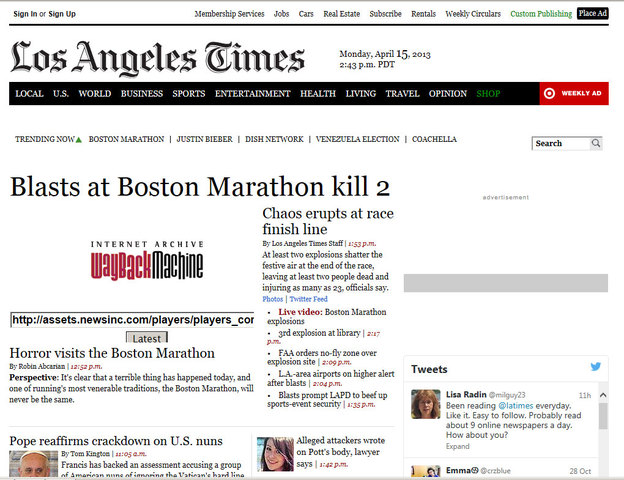
Task: Click the JUSTIN BIEBER trending topic
Action: pyautogui.click(x=205, y=139)
